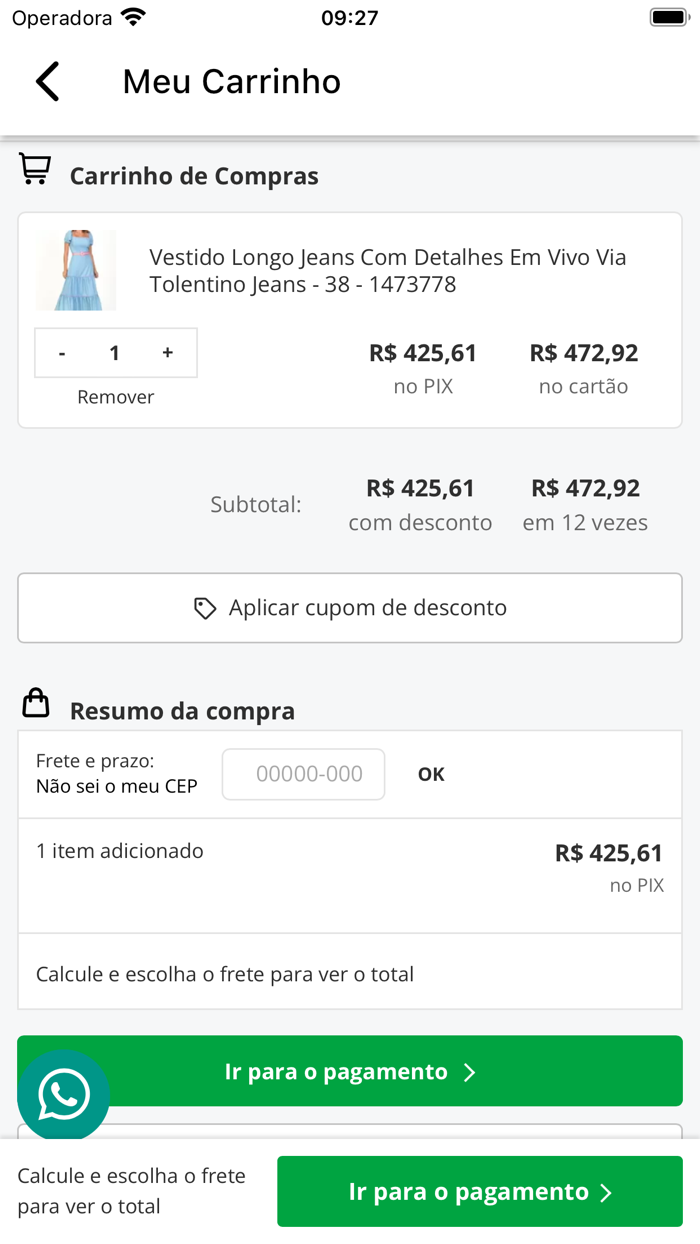This screenshot has height=1244, width=700.
Task: Select the quantity value between minus and plus
Action: [x=114, y=352]
